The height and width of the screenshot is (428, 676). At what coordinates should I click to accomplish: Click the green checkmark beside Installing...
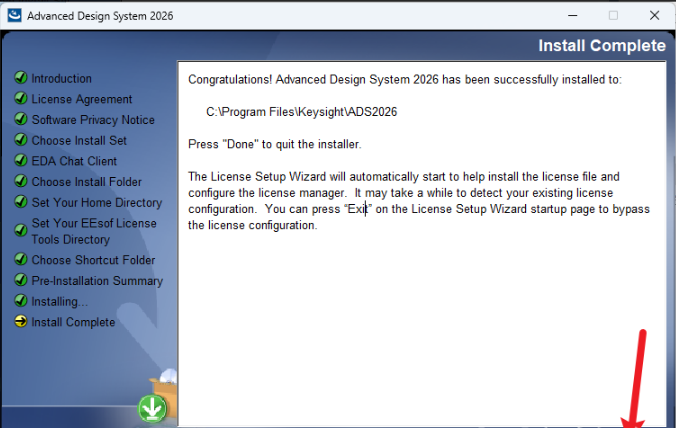[20, 301]
